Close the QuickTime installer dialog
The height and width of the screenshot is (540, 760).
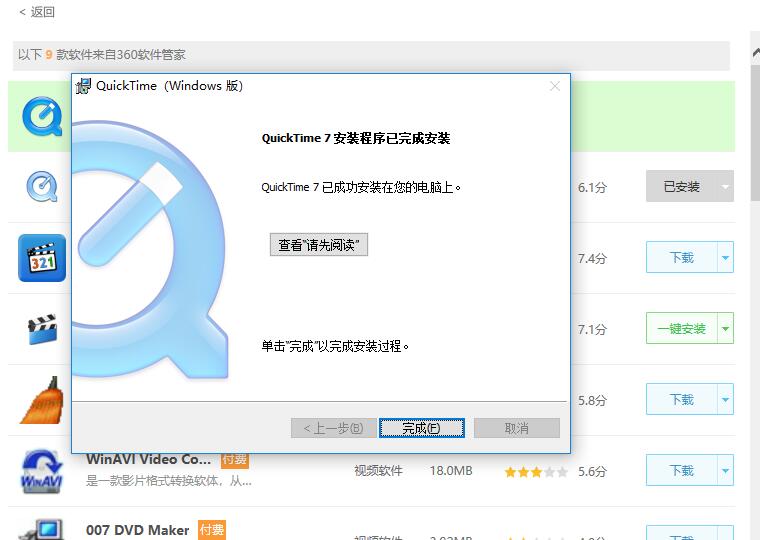[x=555, y=86]
